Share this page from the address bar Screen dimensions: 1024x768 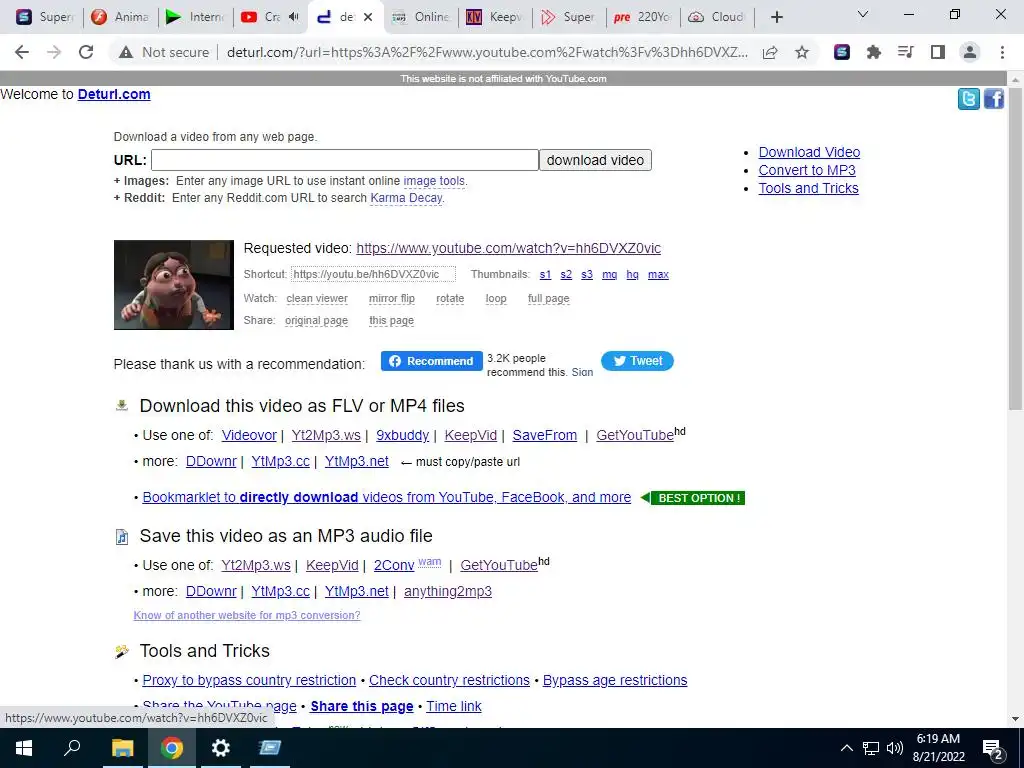(770, 52)
